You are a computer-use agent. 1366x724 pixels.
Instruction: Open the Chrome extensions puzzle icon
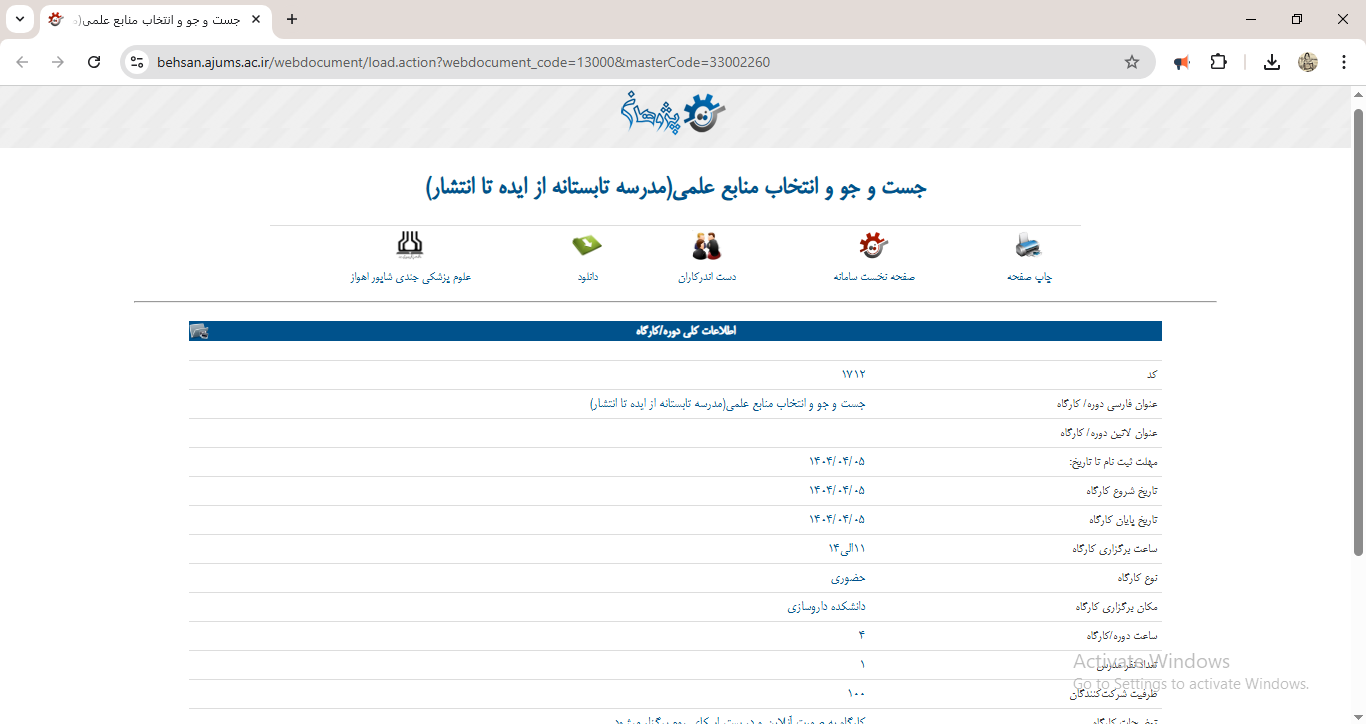[1218, 62]
